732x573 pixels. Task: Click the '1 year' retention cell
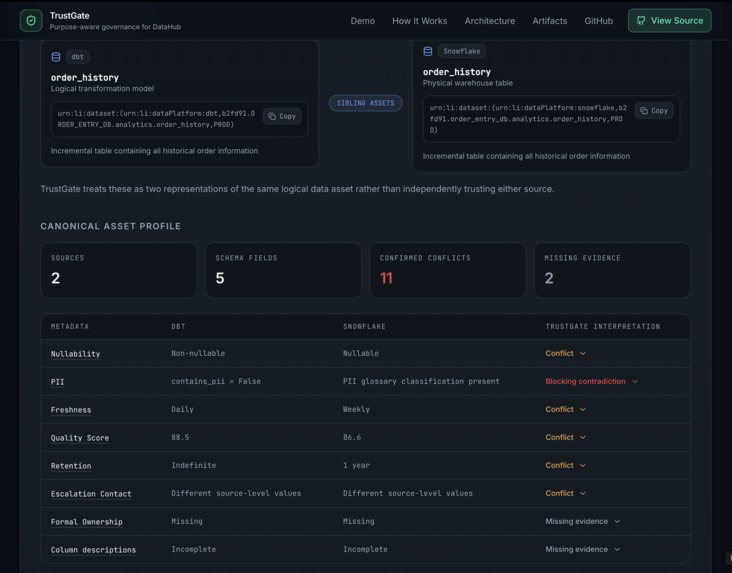point(356,466)
